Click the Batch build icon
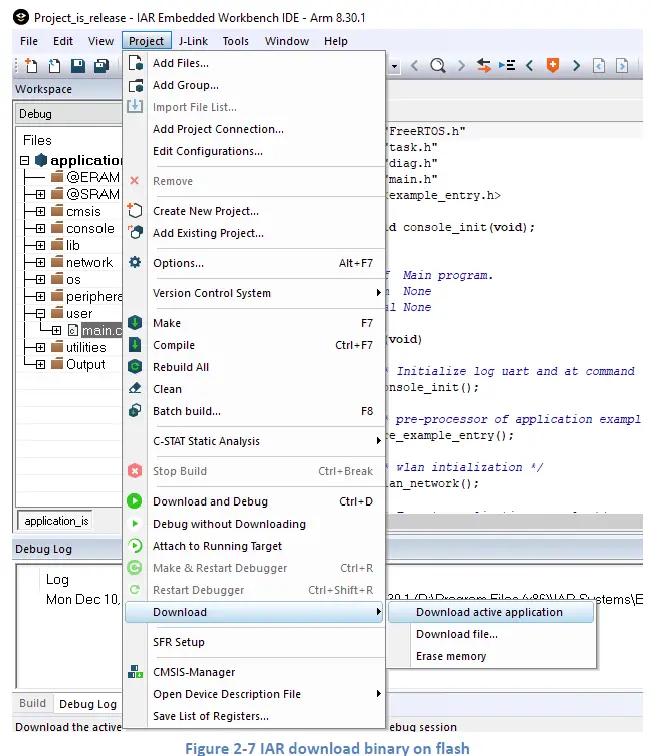The width and height of the screenshot is (652, 756). point(135,411)
